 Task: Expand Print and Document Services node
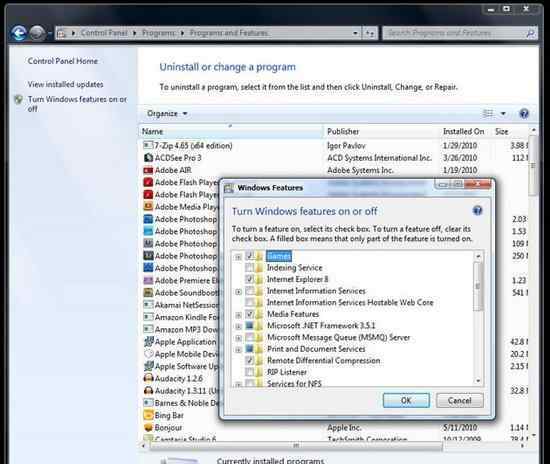239,349
